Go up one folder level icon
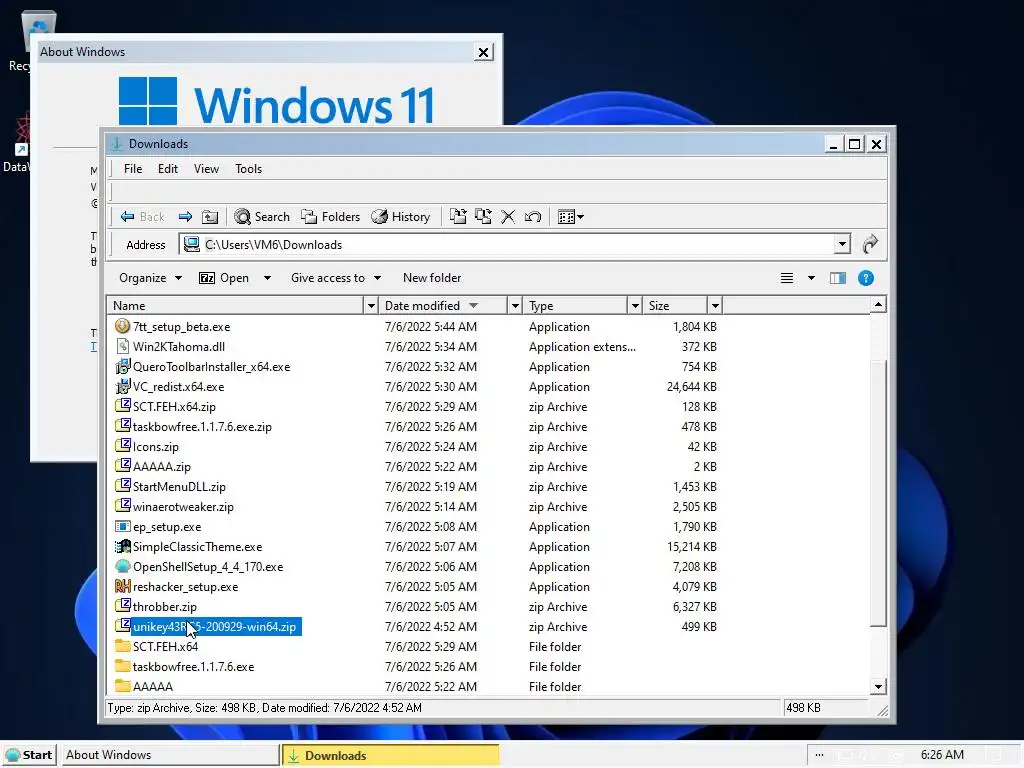 210,217
